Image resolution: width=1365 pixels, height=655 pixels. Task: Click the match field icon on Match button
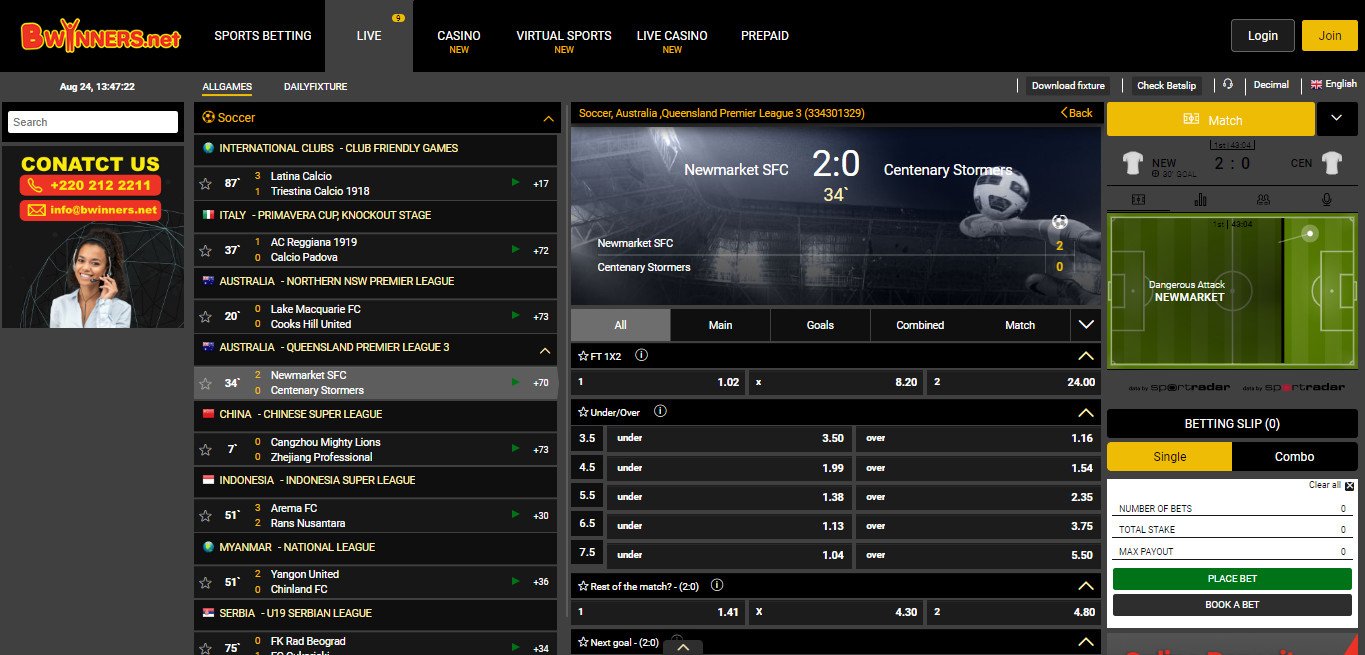pos(1191,119)
